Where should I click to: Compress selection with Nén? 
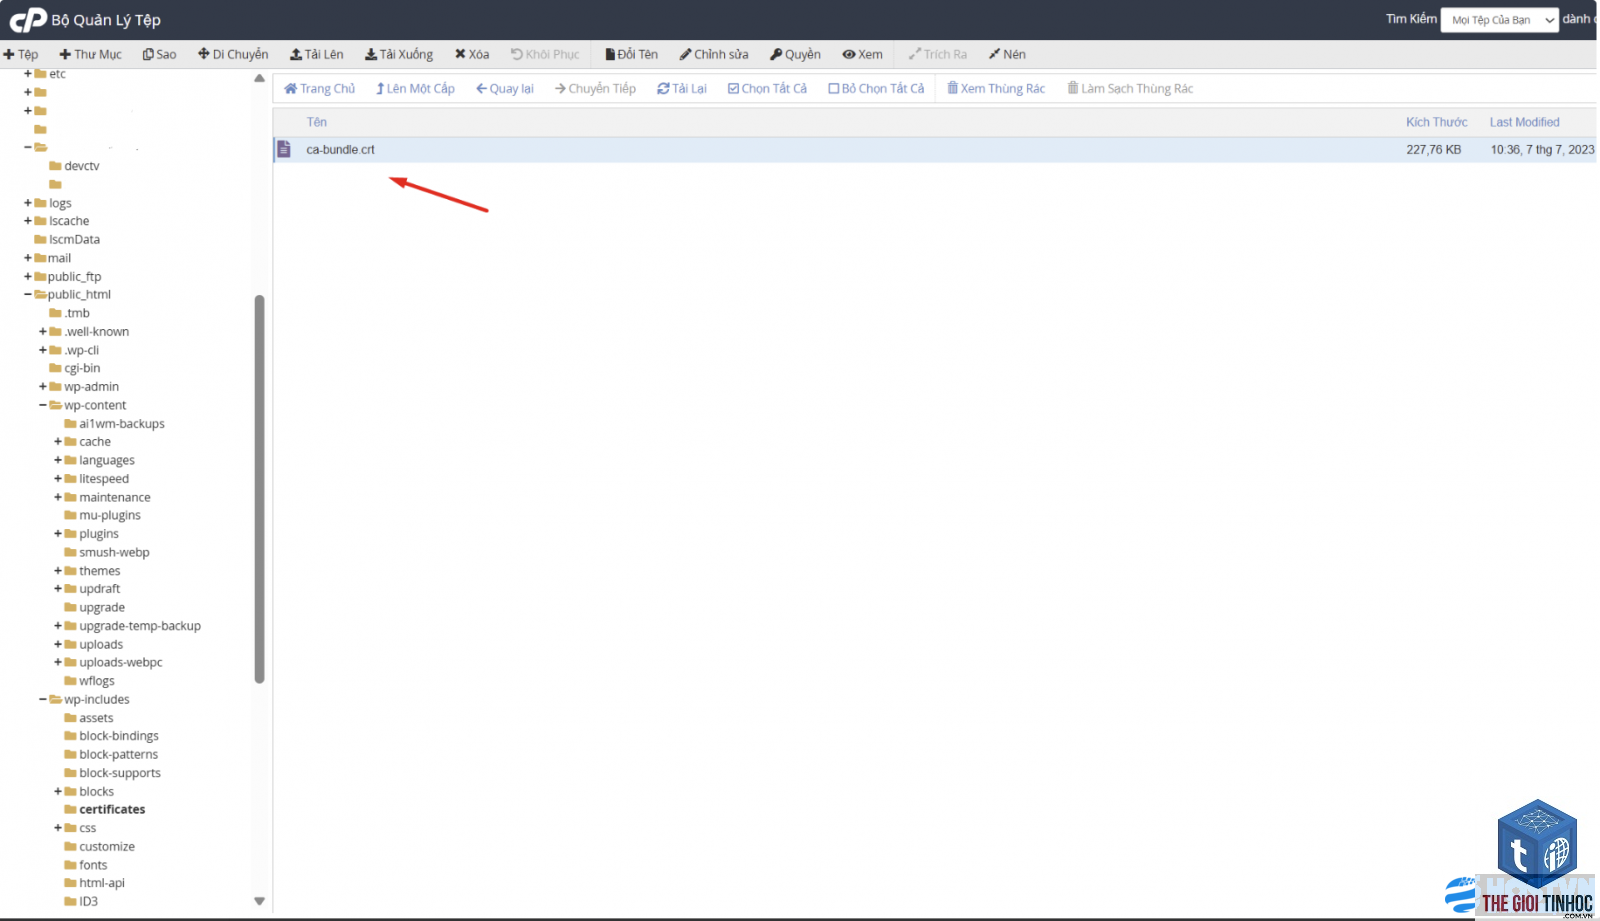pos(1007,54)
